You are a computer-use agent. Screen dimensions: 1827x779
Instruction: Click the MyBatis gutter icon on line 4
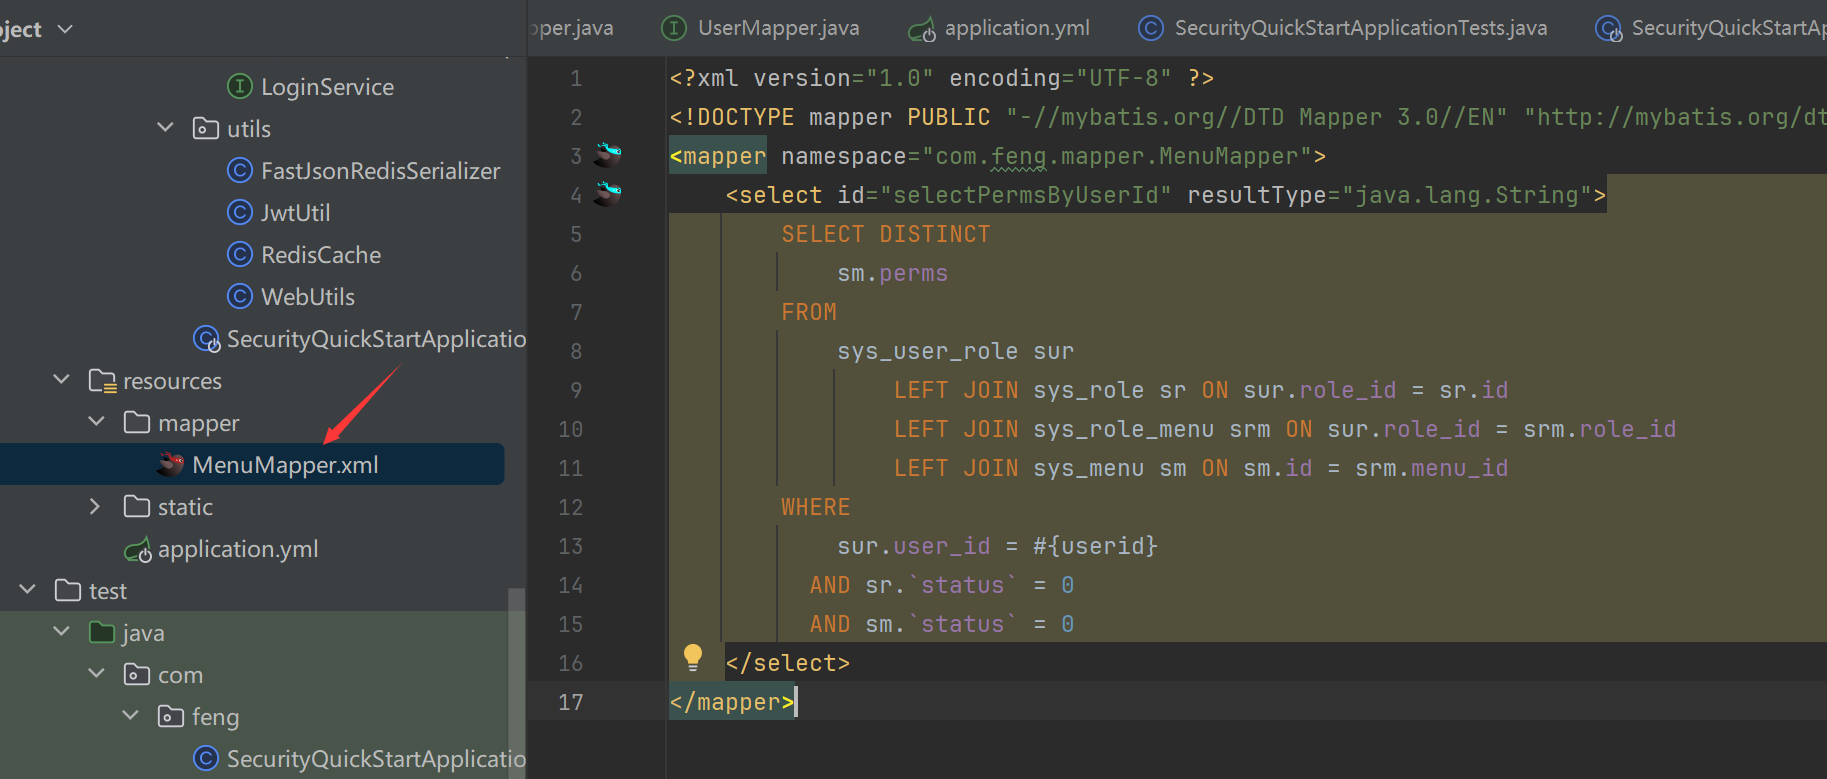pos(608,193)
